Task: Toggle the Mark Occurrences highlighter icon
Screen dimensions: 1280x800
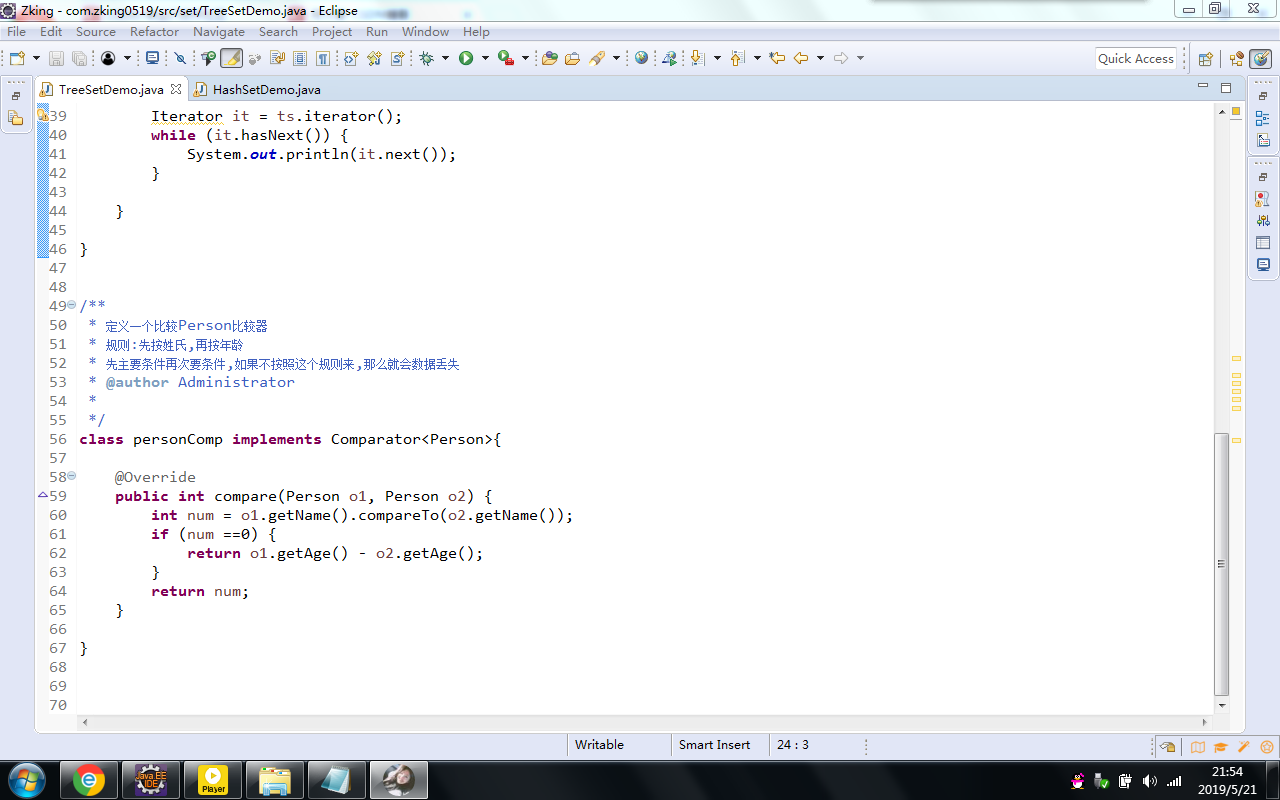Action: coord(231,58)
